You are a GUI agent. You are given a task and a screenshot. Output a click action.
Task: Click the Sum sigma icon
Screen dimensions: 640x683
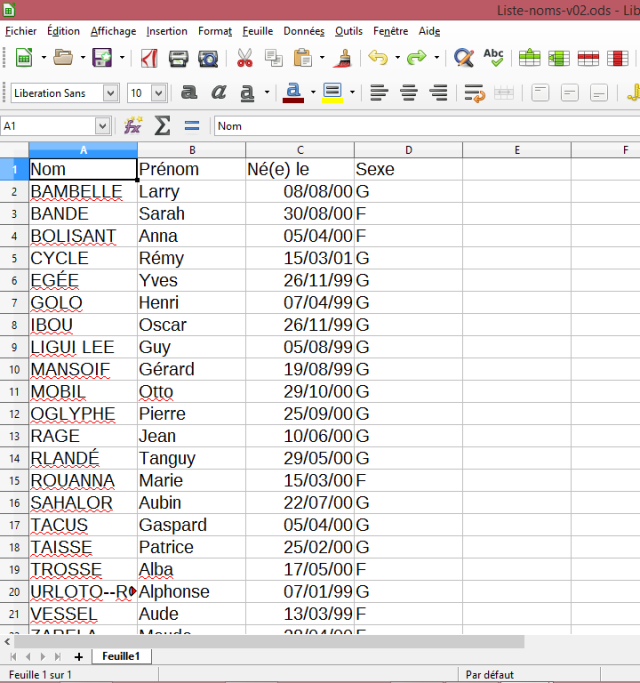pyautogui.click(x=162, y=126)
